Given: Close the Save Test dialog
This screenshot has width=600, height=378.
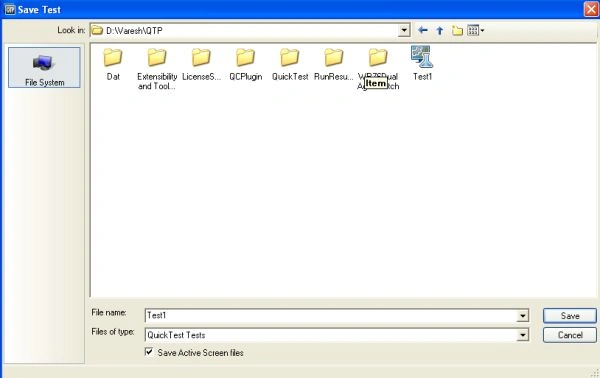Looking at the screenshot, I should (591, 9).
